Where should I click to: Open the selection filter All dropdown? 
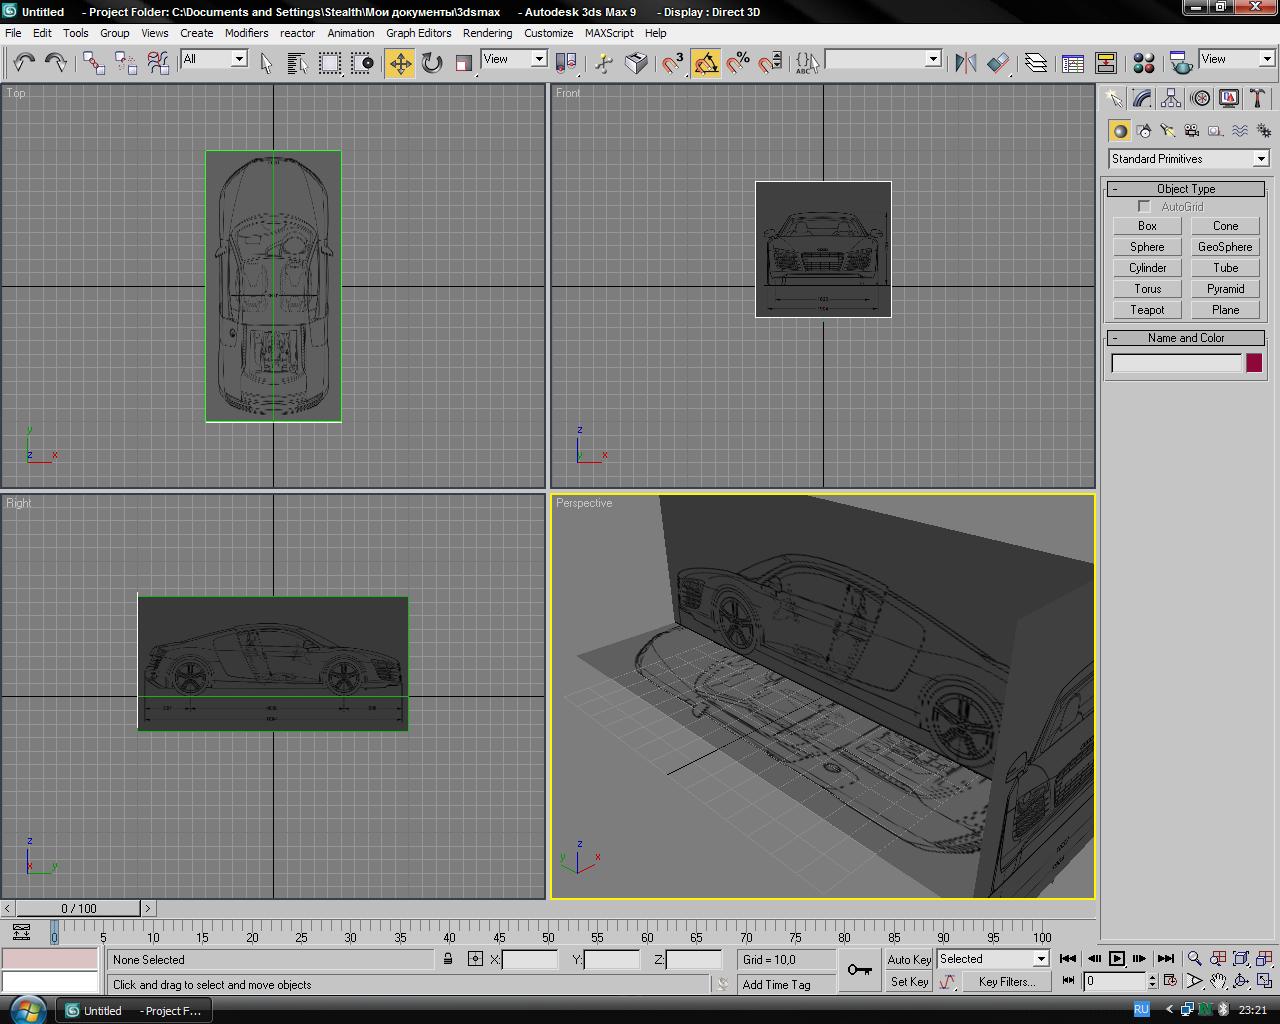pyautogui.click(x=214, y=60)
